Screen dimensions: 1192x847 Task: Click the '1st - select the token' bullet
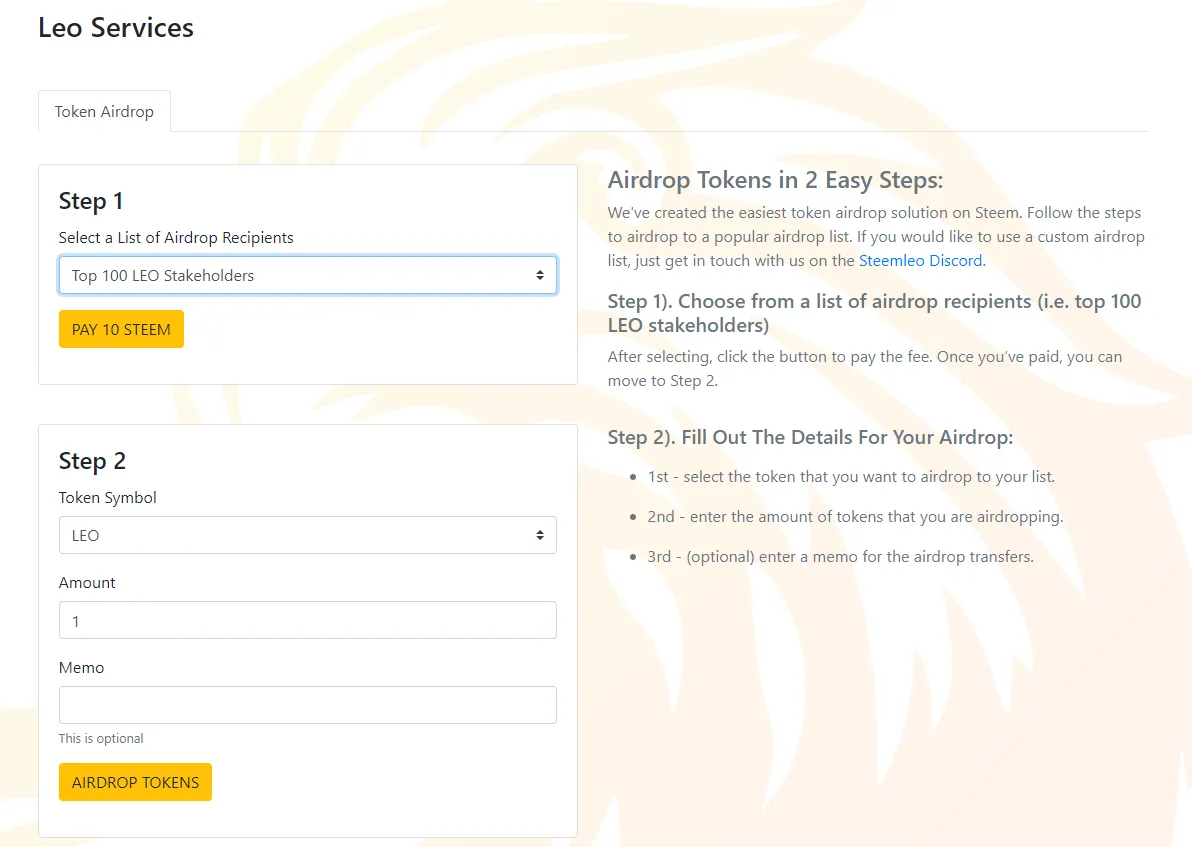[x=851, y=477]
